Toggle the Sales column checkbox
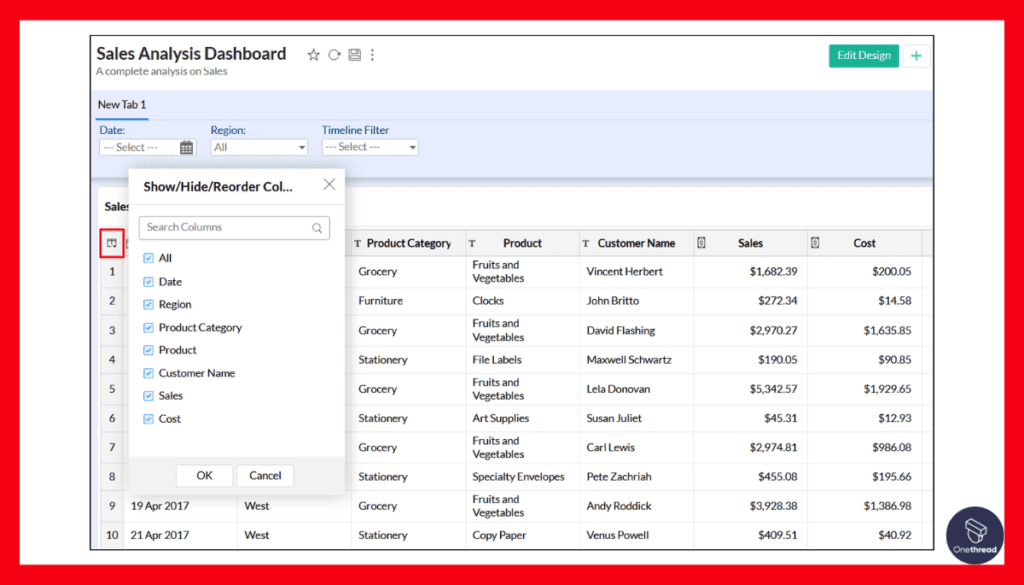This screenshot has width=1024, height=585. click(148, 396)
